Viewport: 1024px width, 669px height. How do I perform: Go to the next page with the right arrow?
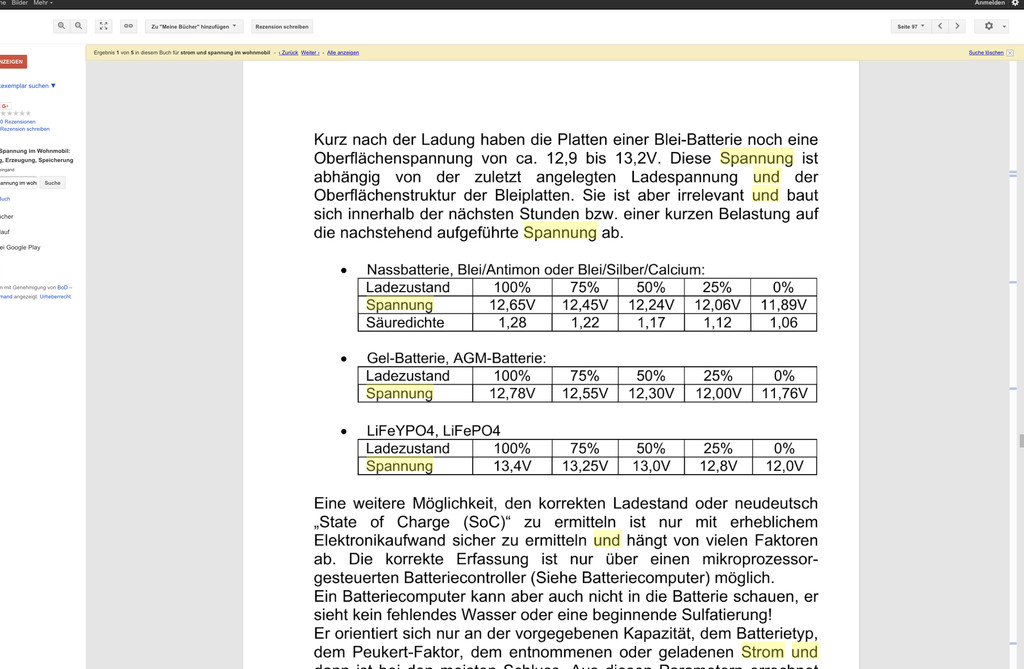coord(957,26)
